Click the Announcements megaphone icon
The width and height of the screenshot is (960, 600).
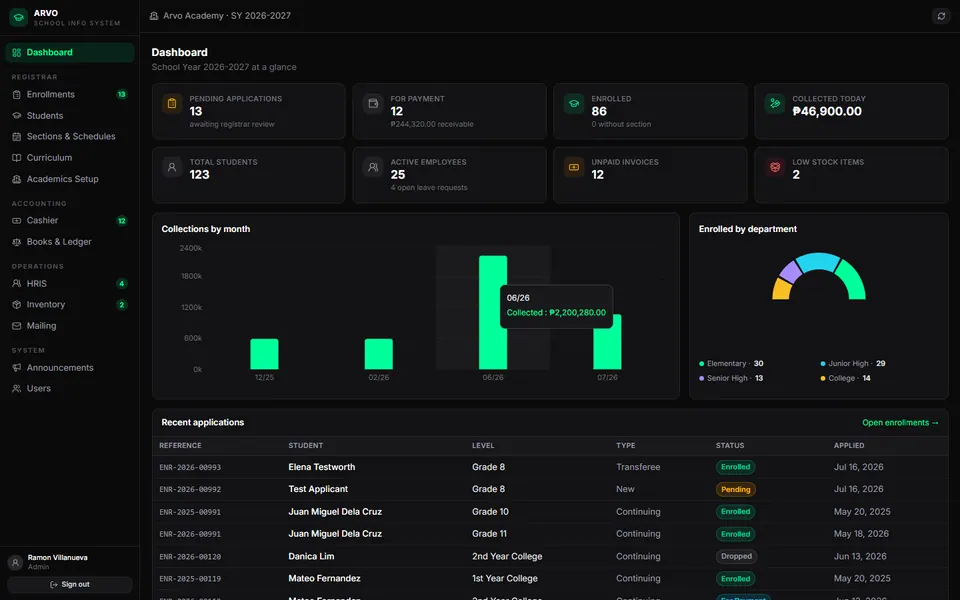17,367
